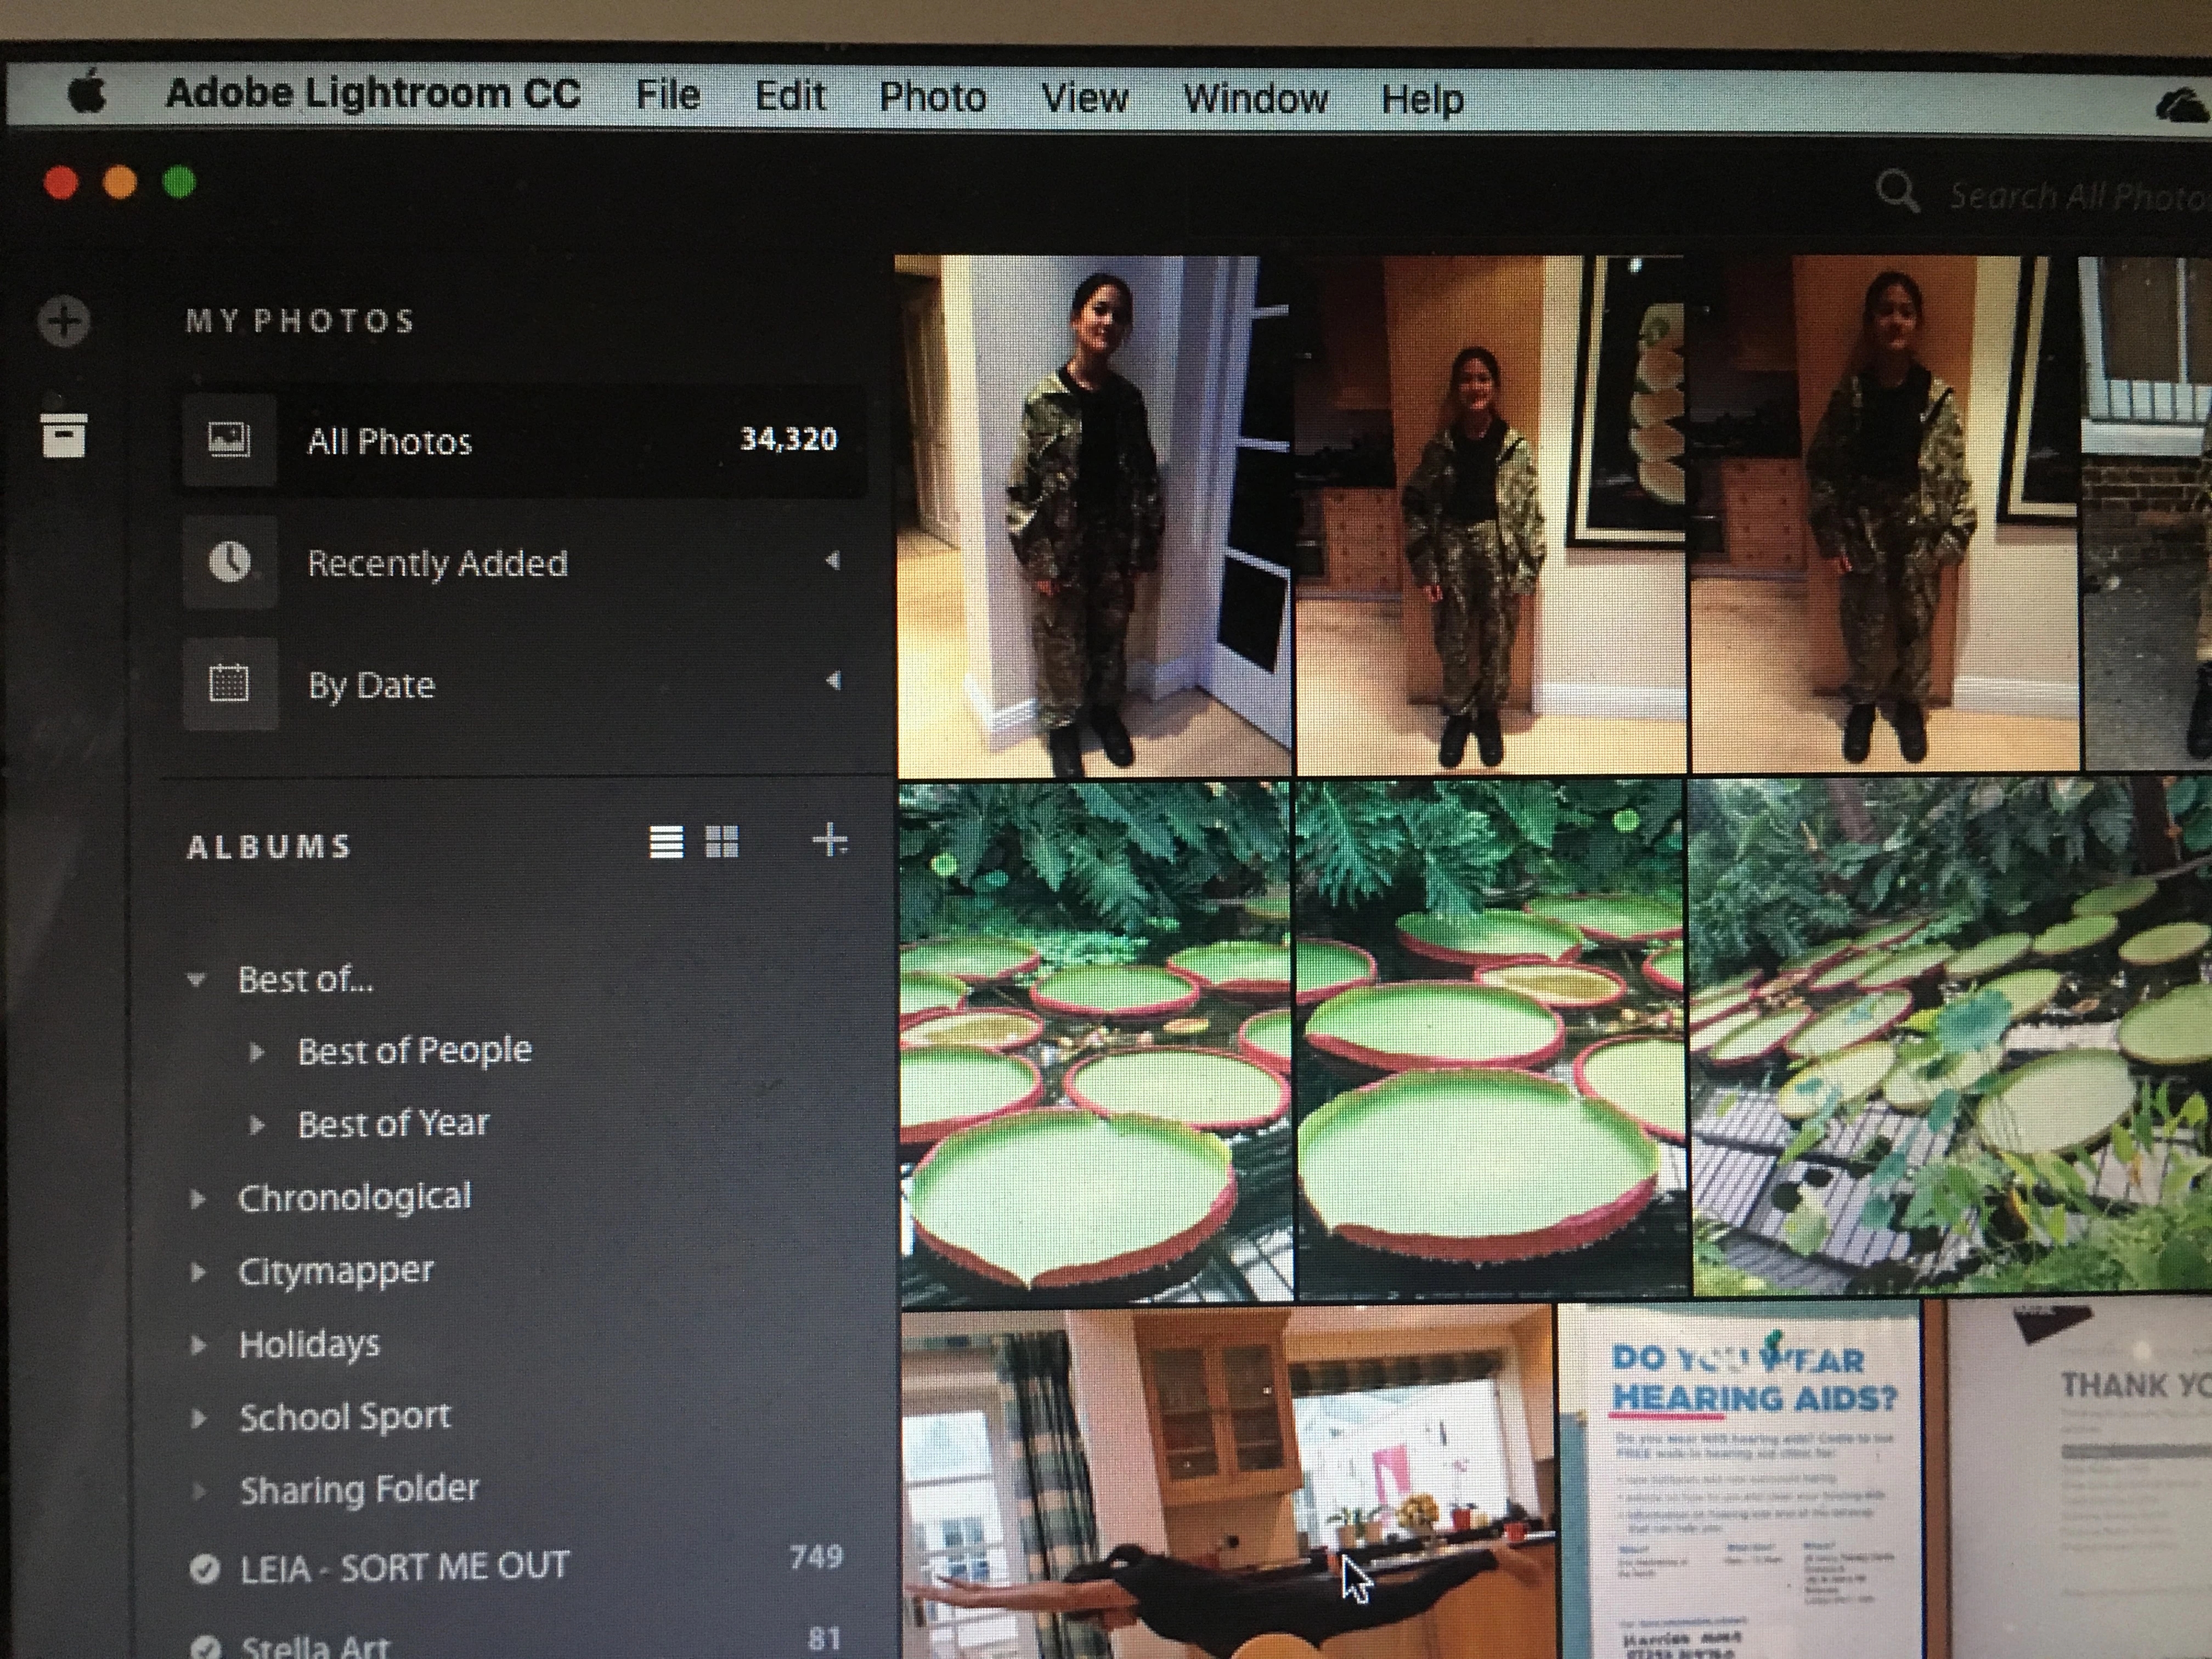Switch albums to grid view icon
Viewport: 2212px width, 1659px height.
[x=721, y=842]
